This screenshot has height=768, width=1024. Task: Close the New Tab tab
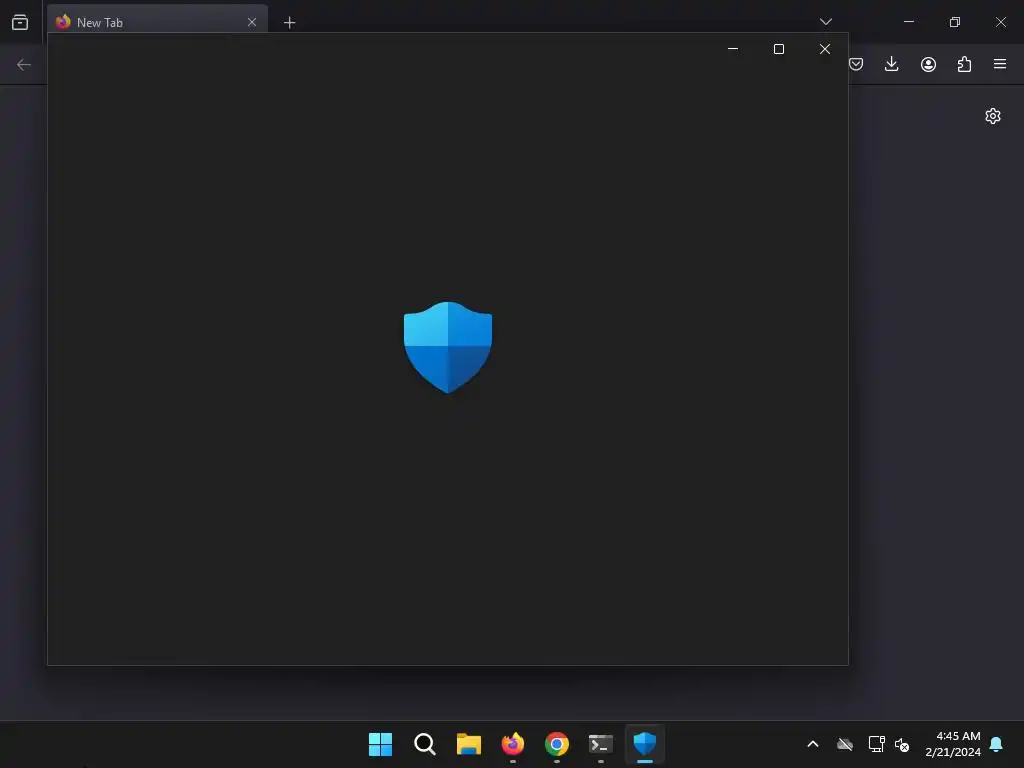point(251,22)
